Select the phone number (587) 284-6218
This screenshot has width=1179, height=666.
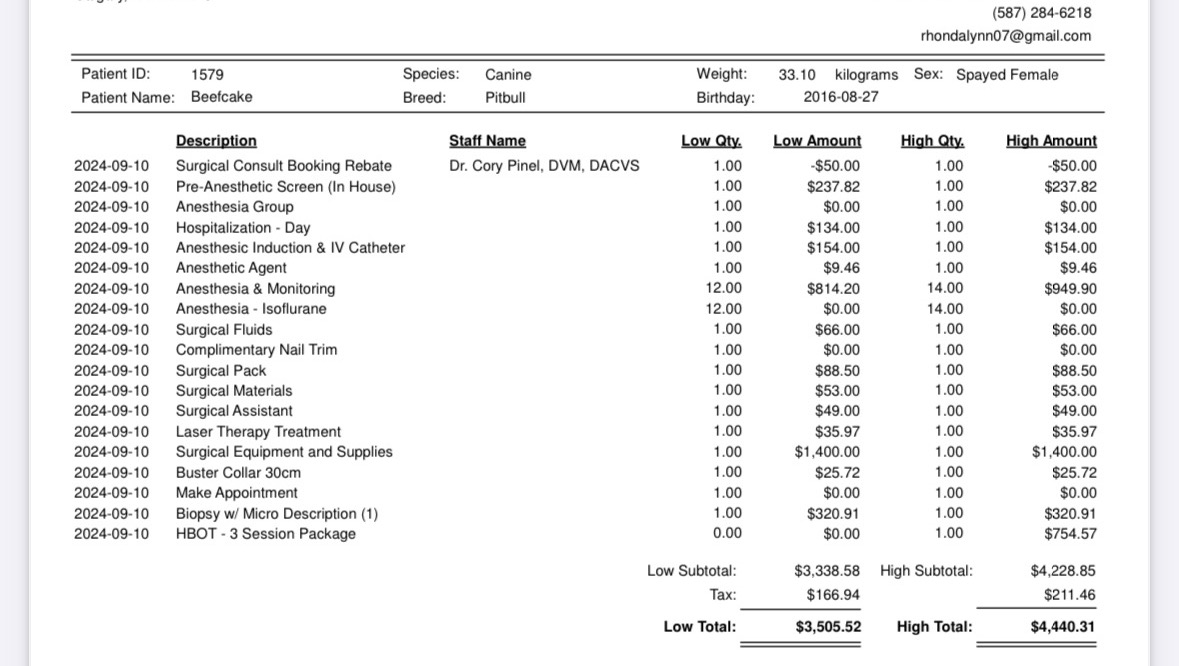point(1041,13)
